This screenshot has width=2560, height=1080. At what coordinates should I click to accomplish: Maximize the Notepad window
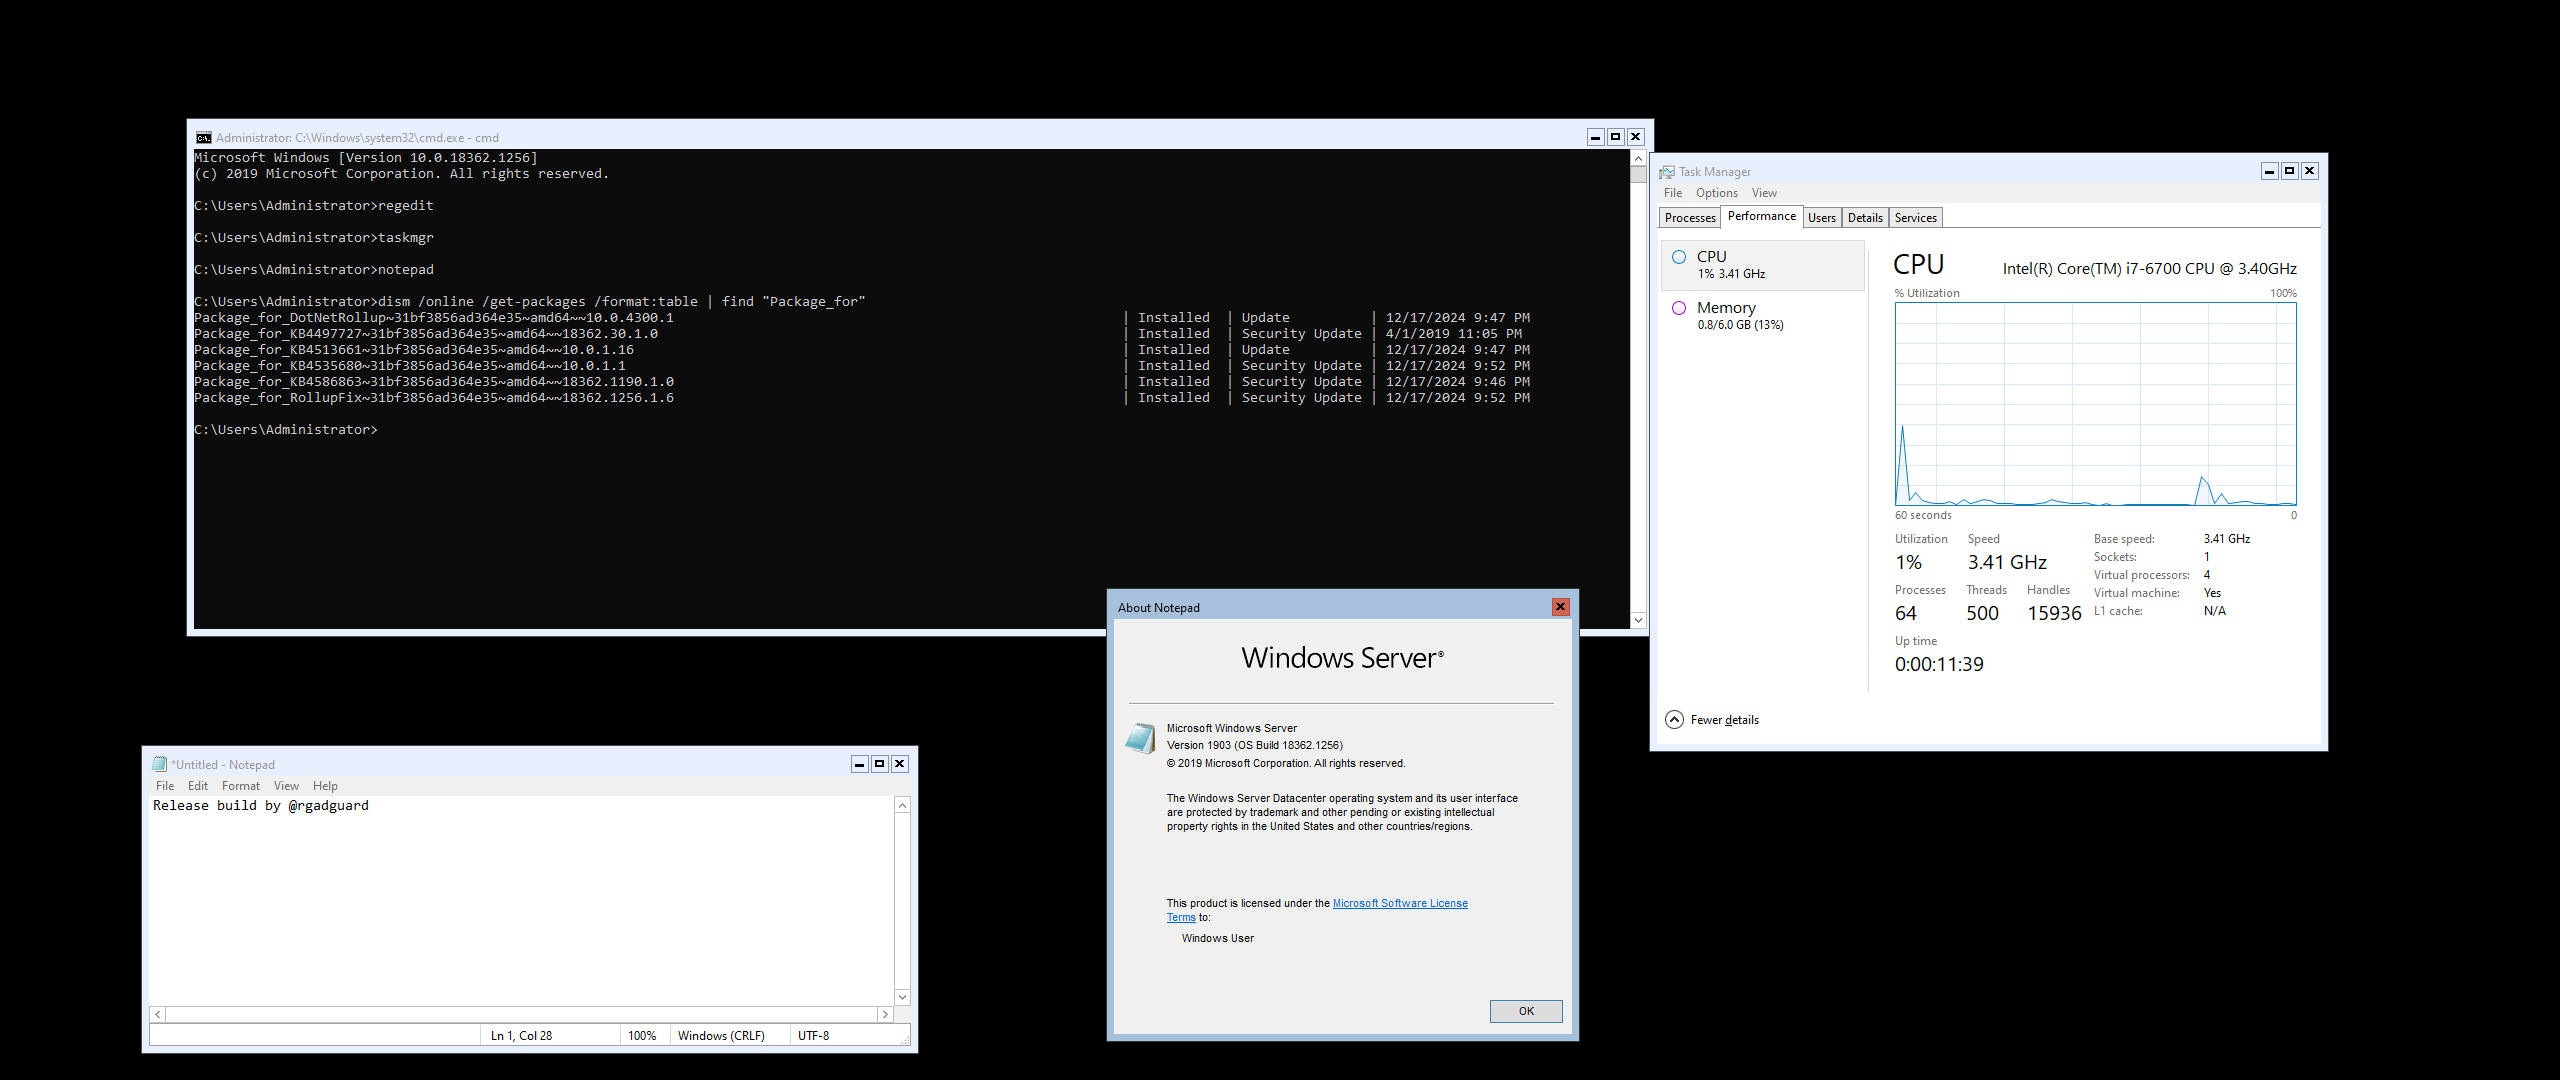click(x=880, y=764)
